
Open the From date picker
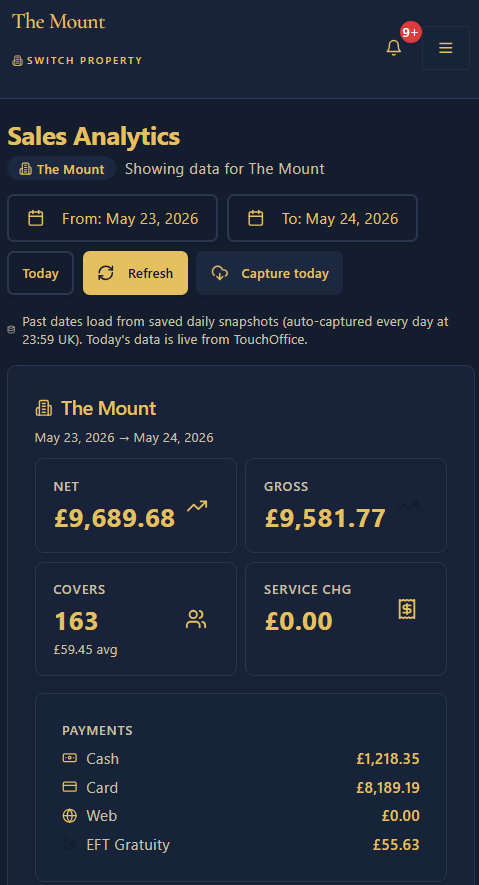click(x=112, y=218)
